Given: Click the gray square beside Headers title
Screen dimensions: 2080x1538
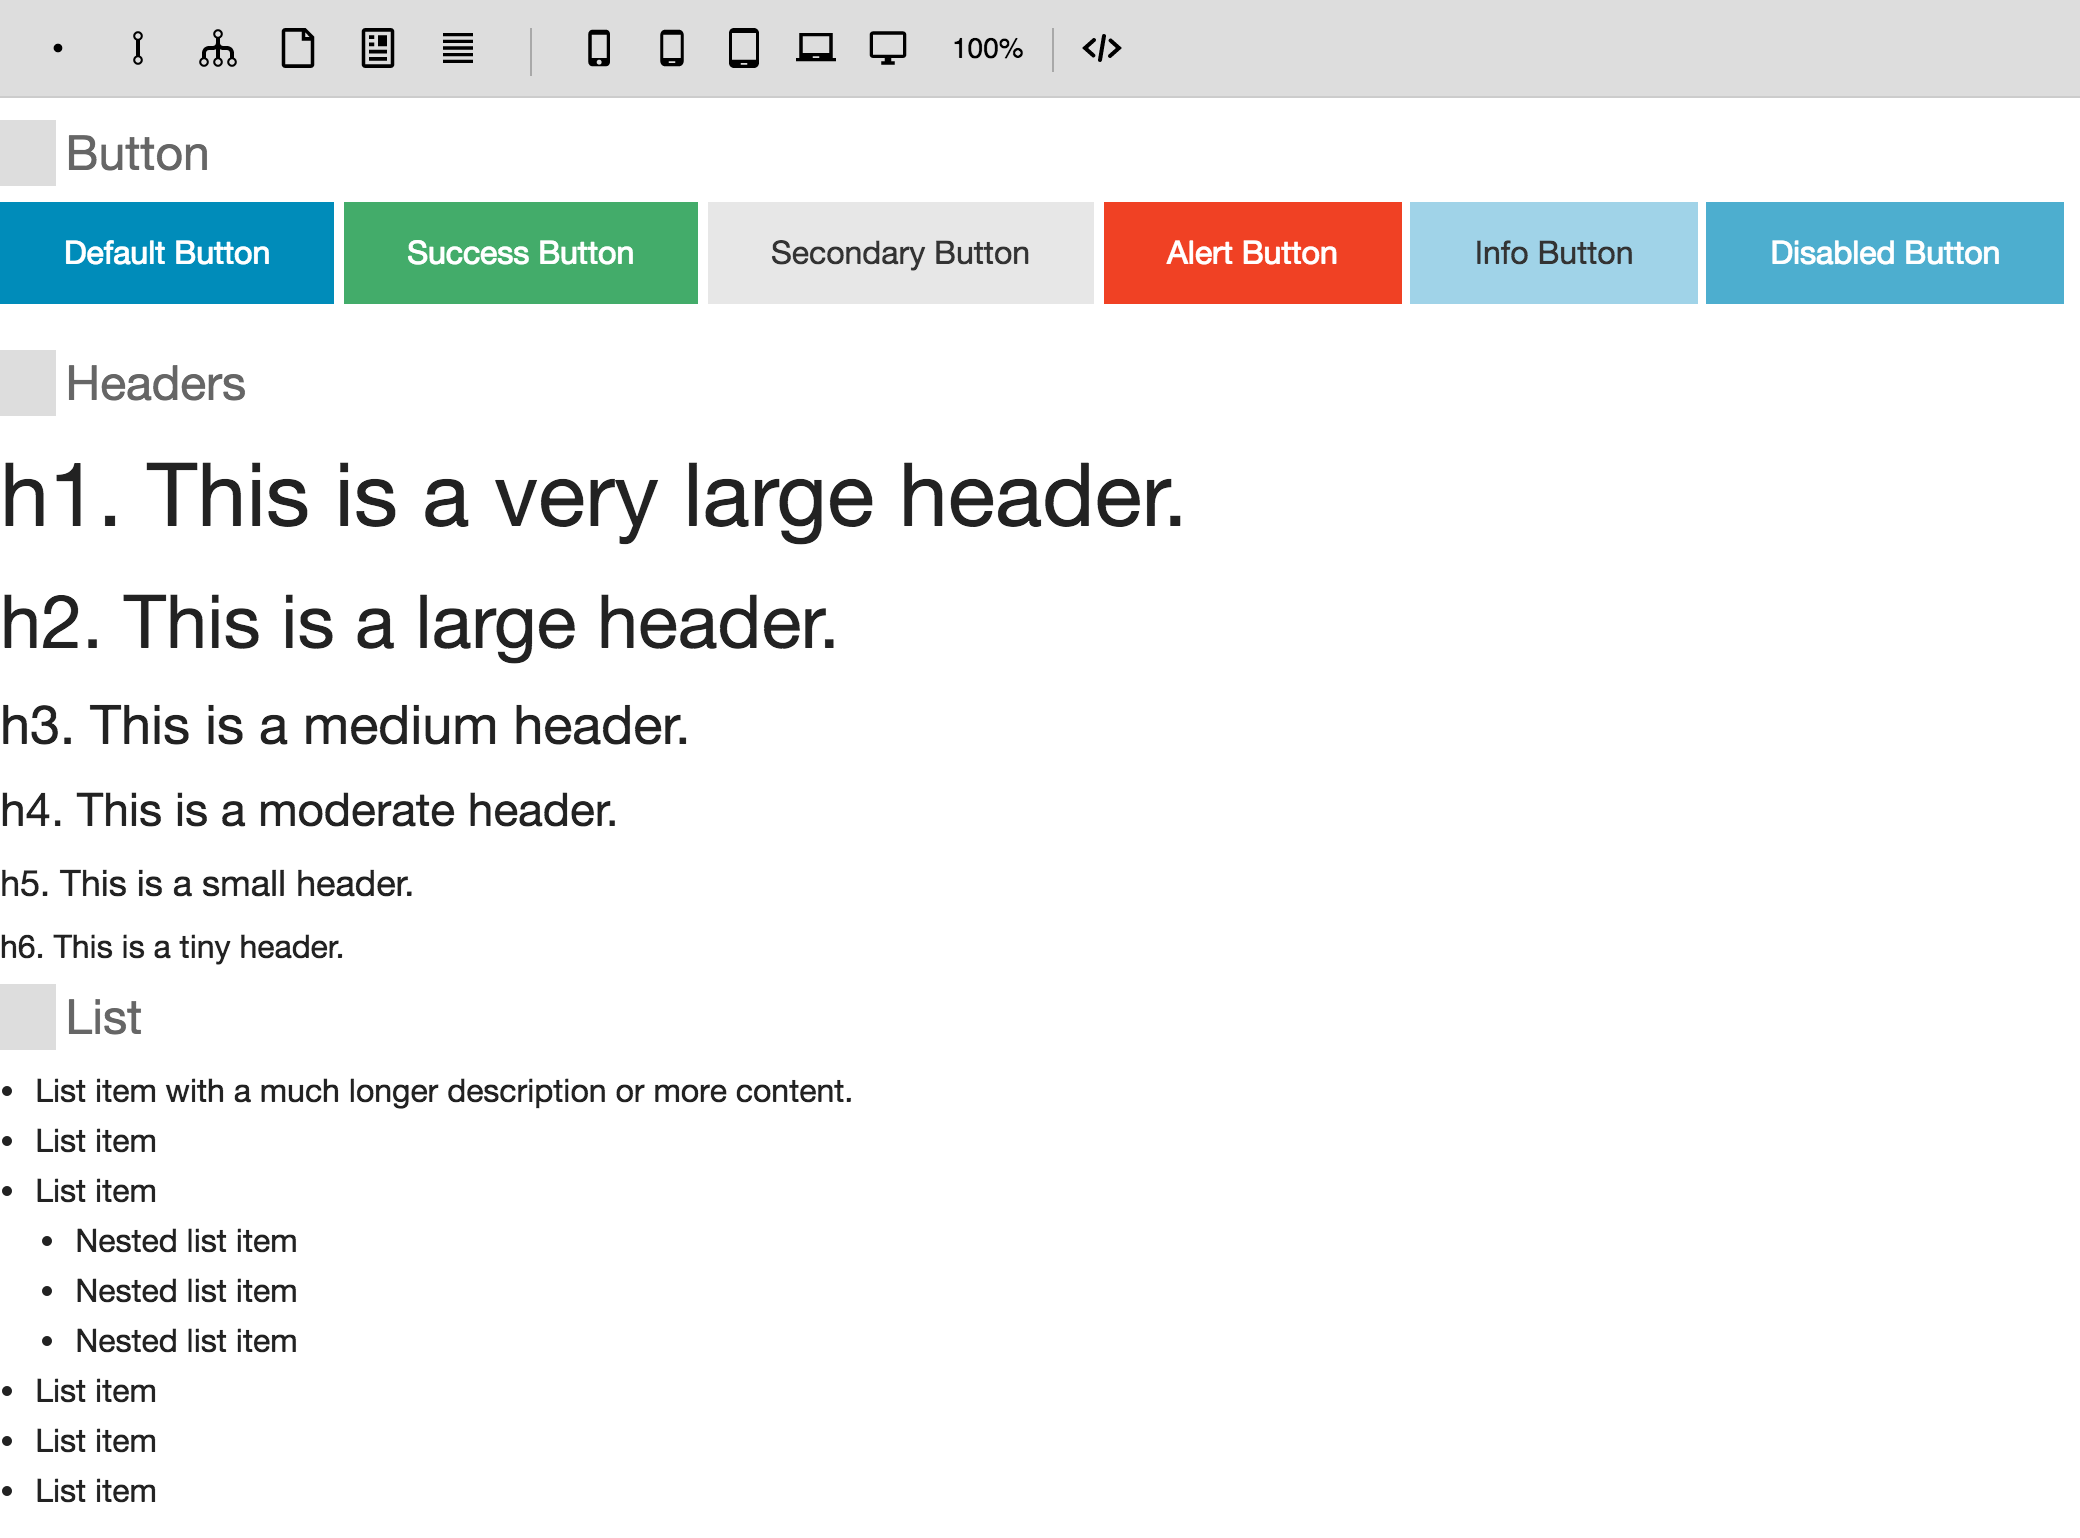Looking at the screenshot, I should coord(28,383).
